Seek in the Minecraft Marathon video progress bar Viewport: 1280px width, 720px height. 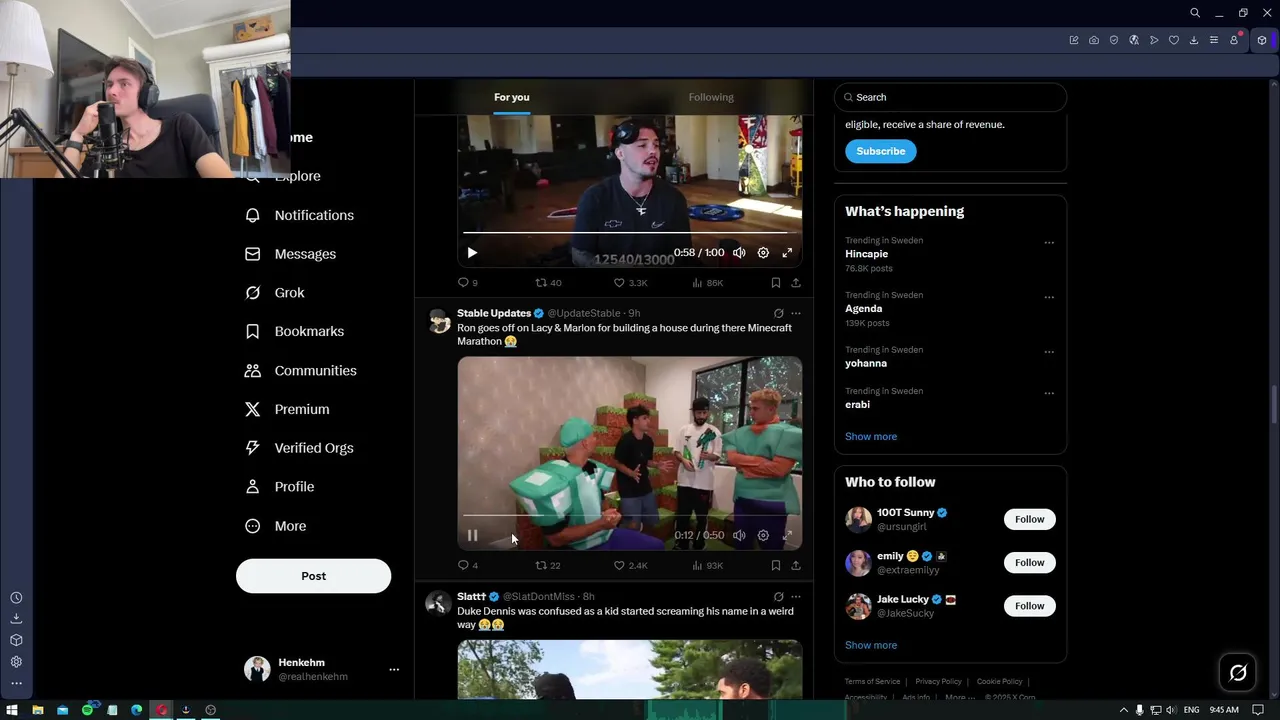[x=630, y=516]
